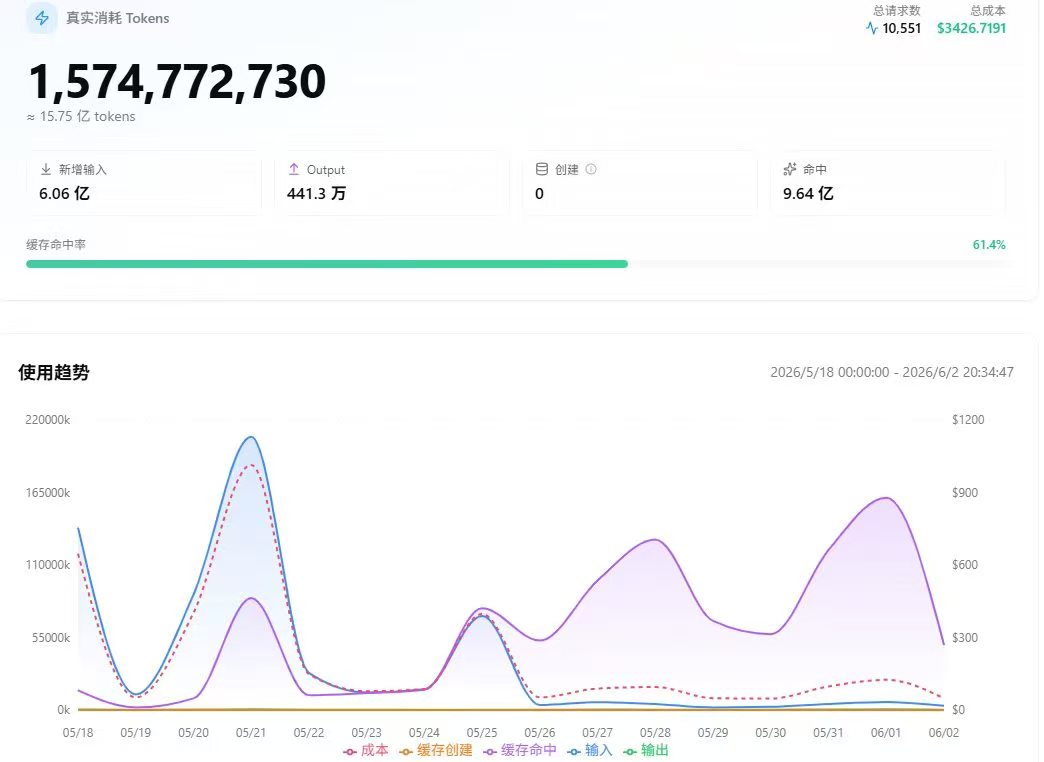Image resolution: width=1044 pixels, height=762 pixels.
Task: Toggle the 输出 legend entry
Action: tap(646, 751)
